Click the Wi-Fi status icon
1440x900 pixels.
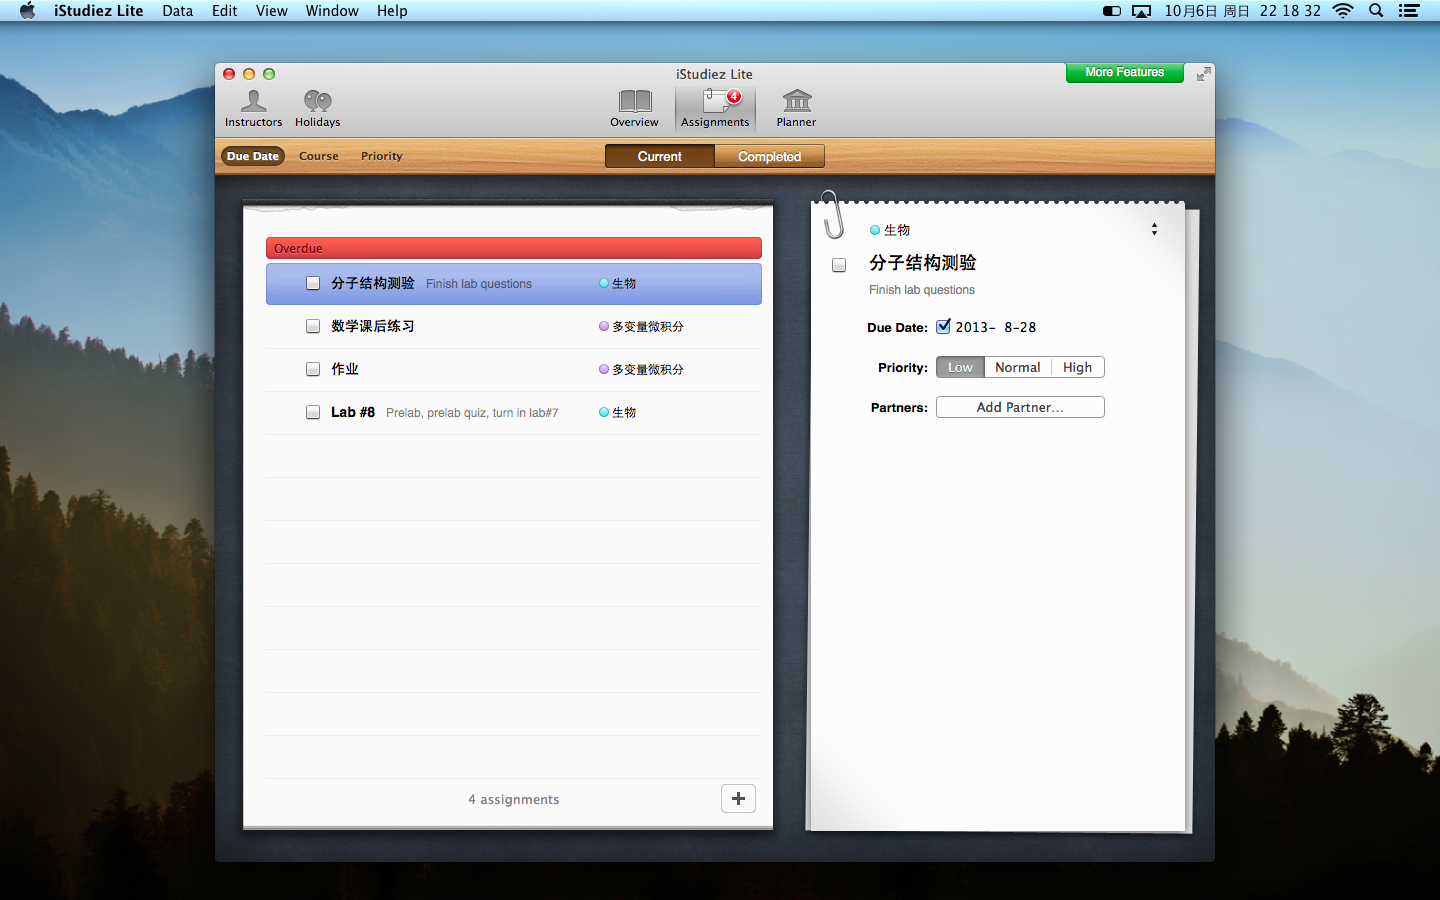coord(1343,11)
